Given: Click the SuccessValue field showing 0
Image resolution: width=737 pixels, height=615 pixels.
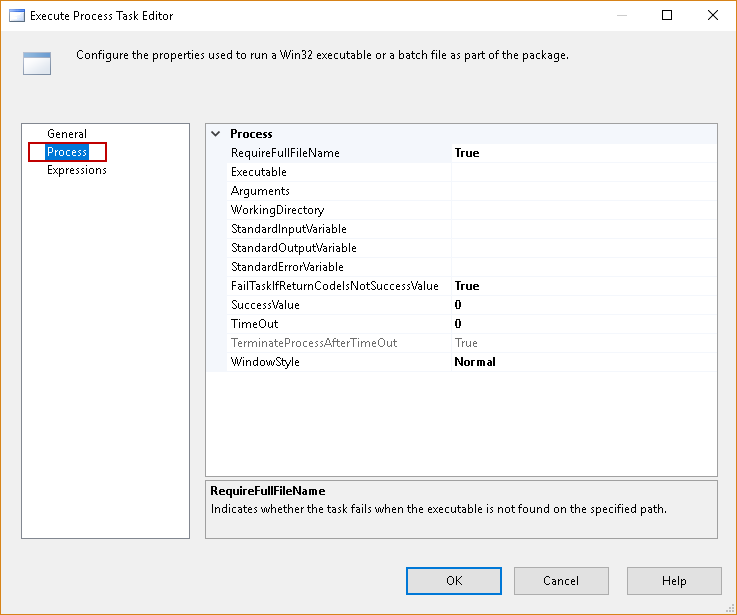Looking at the screenshot, I should tap(583, 305).
